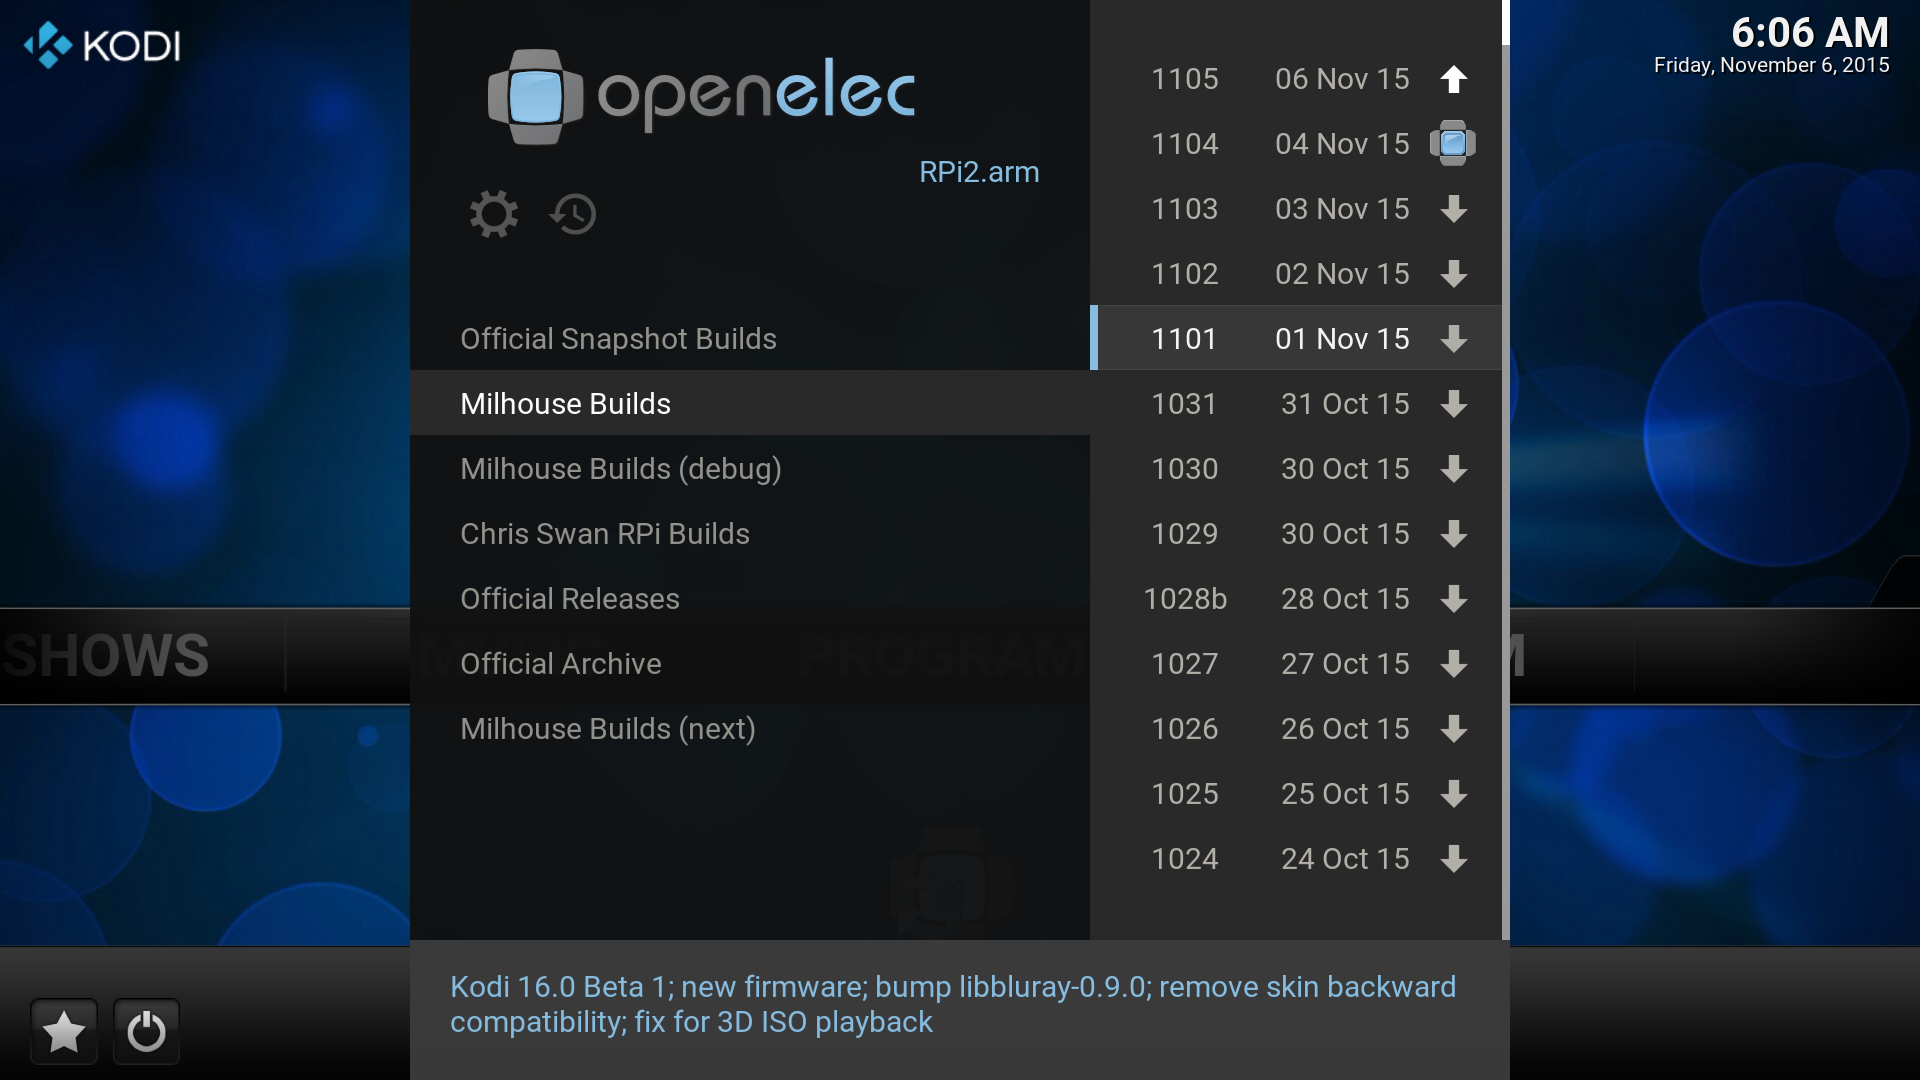Click the upload arrow icon for build 1105
This screenshot has height=1080, width=1920.
point(1452,79)
